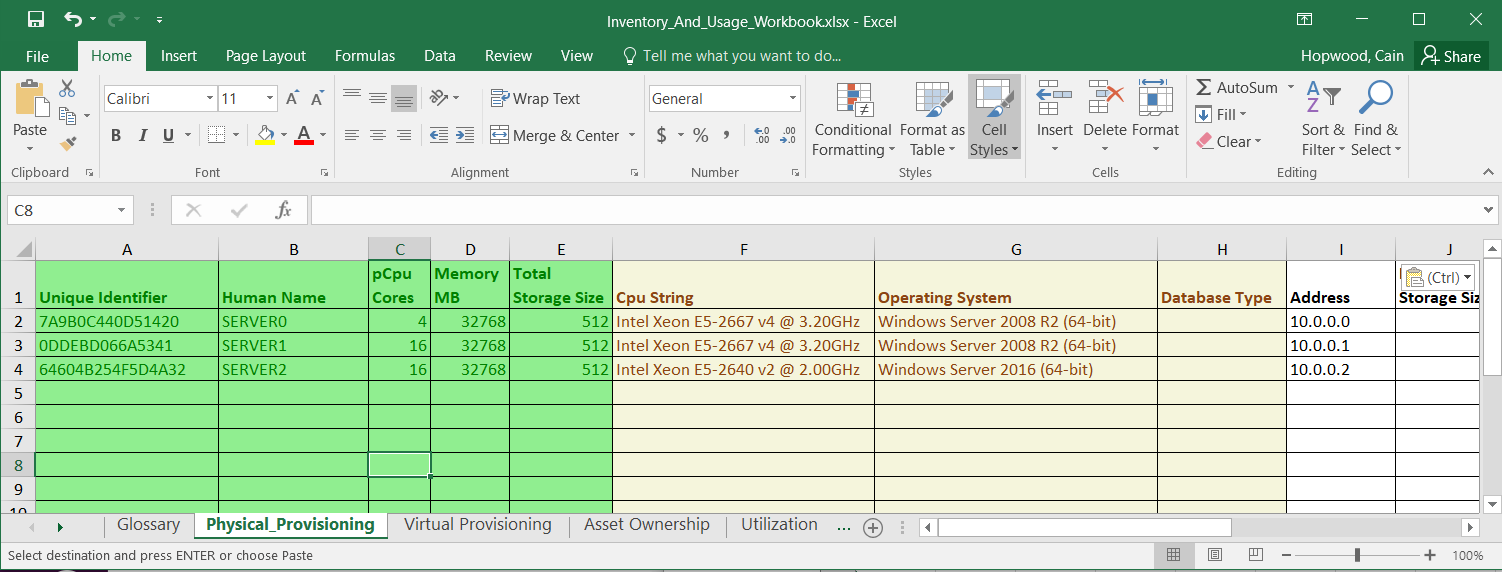This screenshot has height=572, width=1502.
Task: Click the Format Painter brush icon
Action: 68,144
